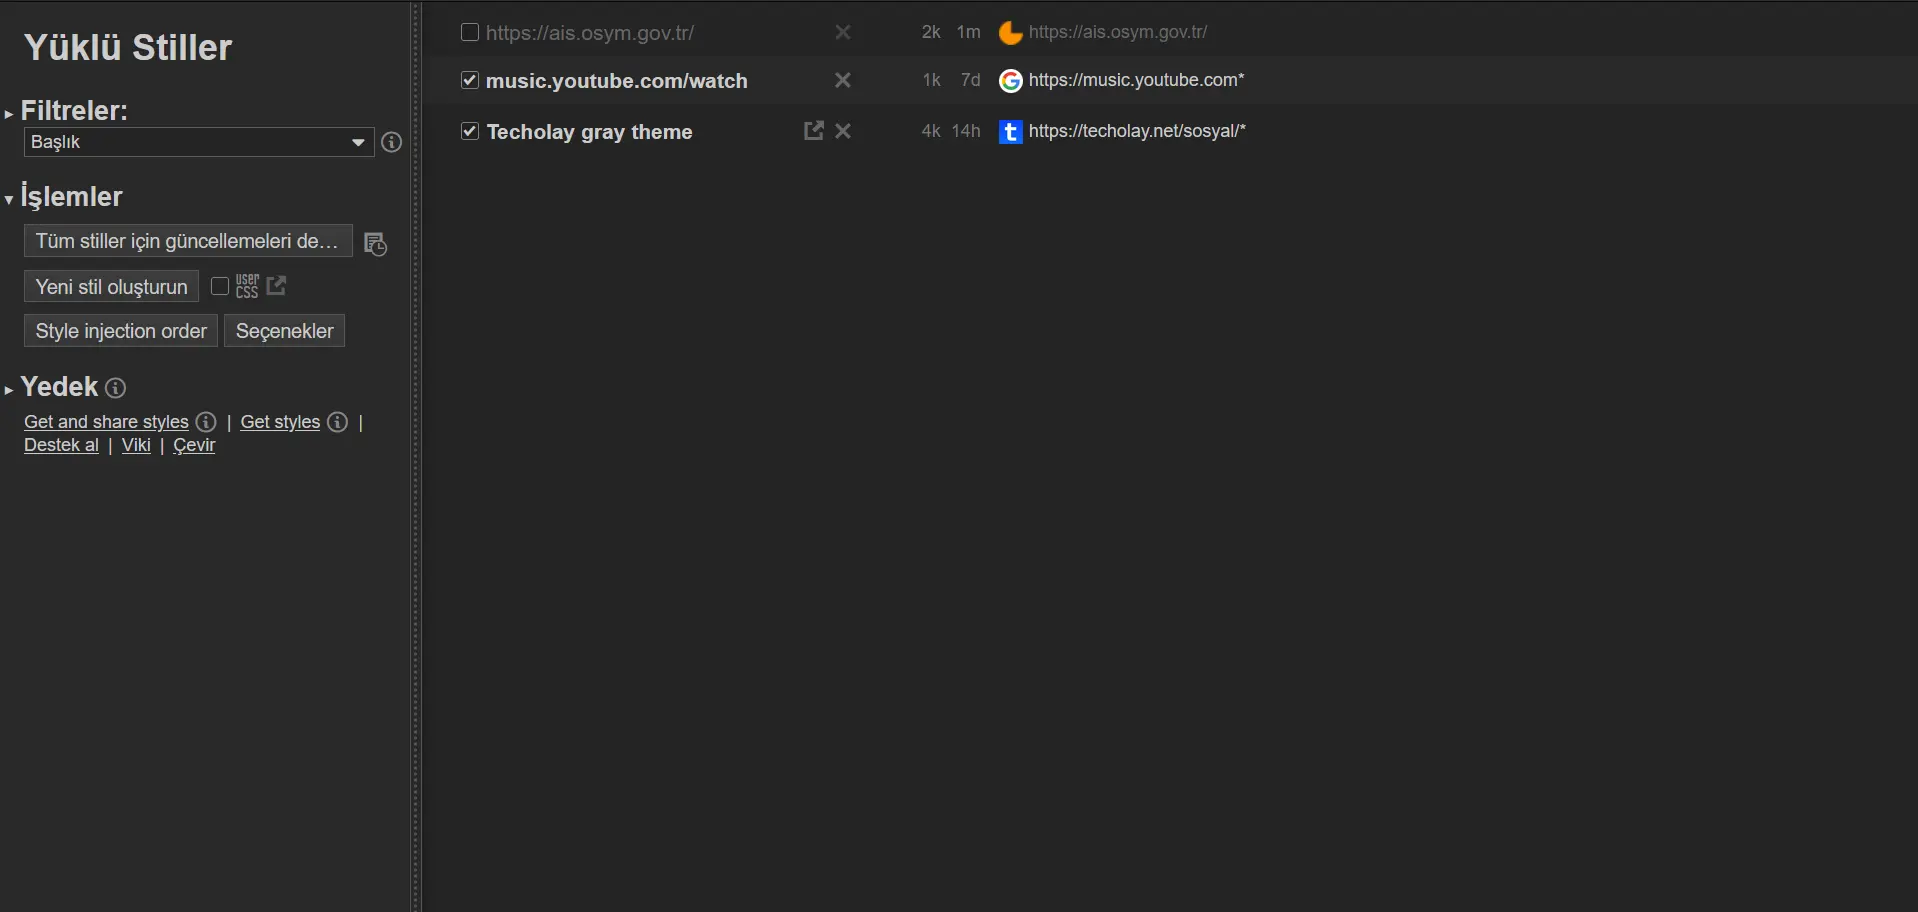Click the info icon beside Yedek heading
Viewport: 1918px width, 912px height.
[116, 388]
